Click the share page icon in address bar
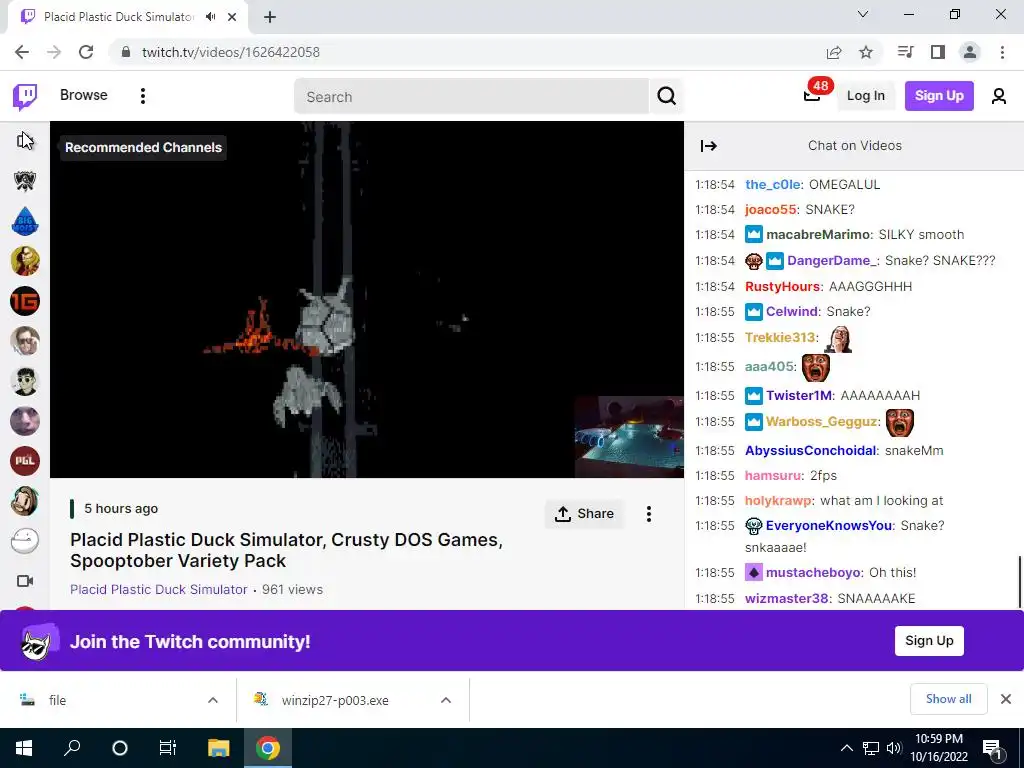 pos(834,52)
